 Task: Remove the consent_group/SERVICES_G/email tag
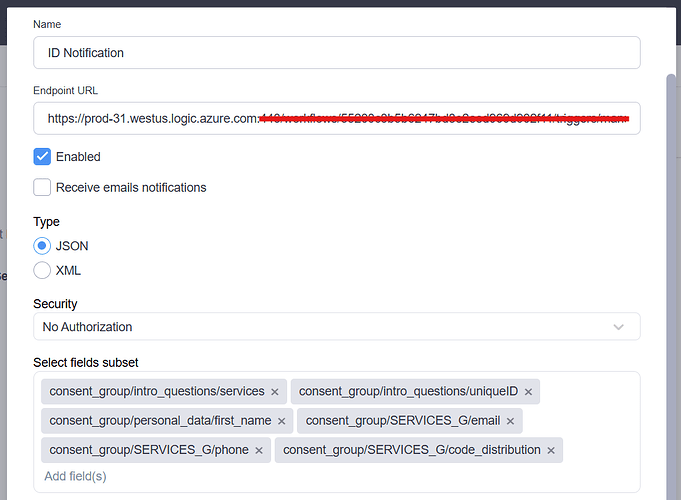click(510, 421)
